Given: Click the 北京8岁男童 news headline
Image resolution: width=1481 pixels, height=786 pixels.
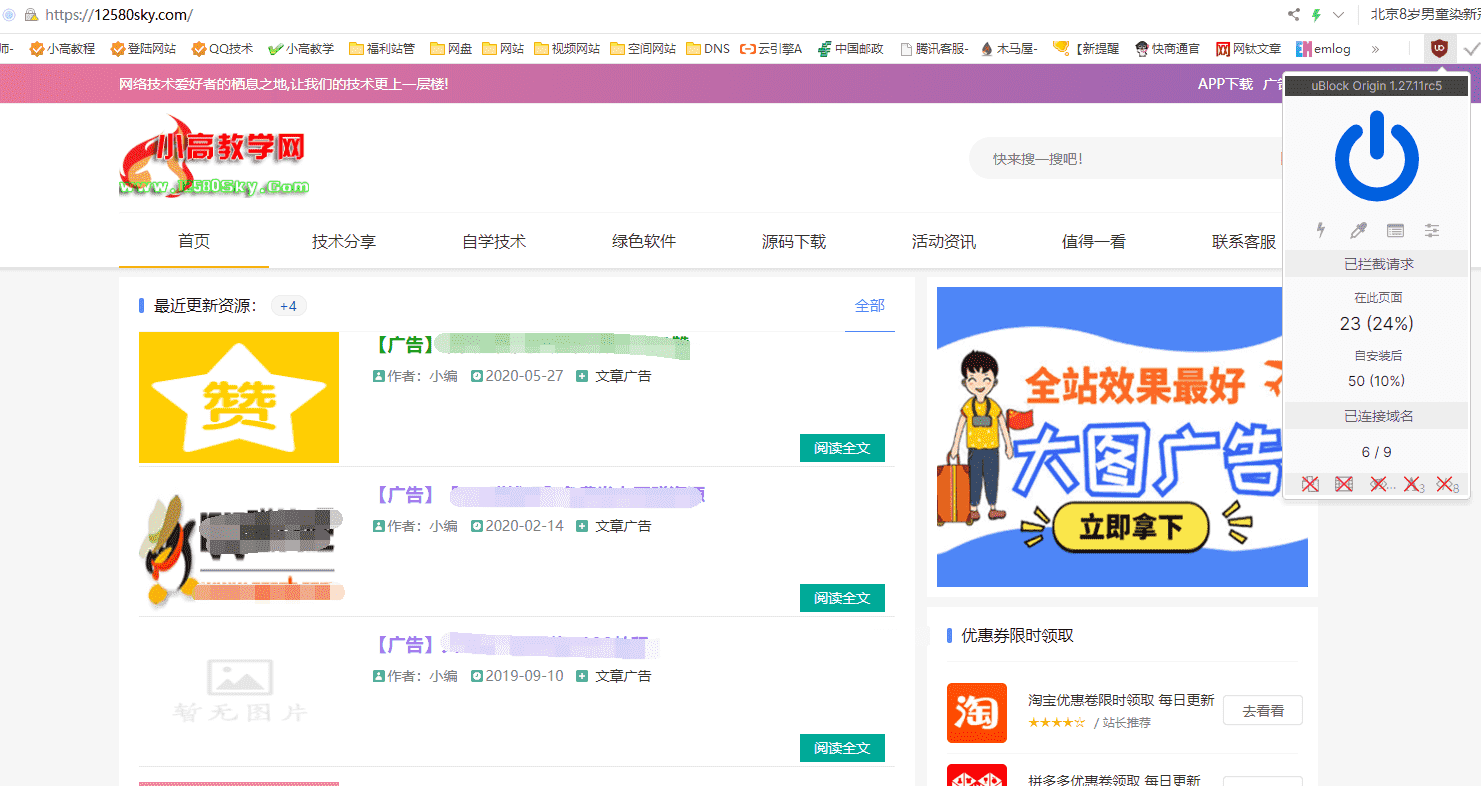Looking at the screenshot, I should click(1425, 15).
